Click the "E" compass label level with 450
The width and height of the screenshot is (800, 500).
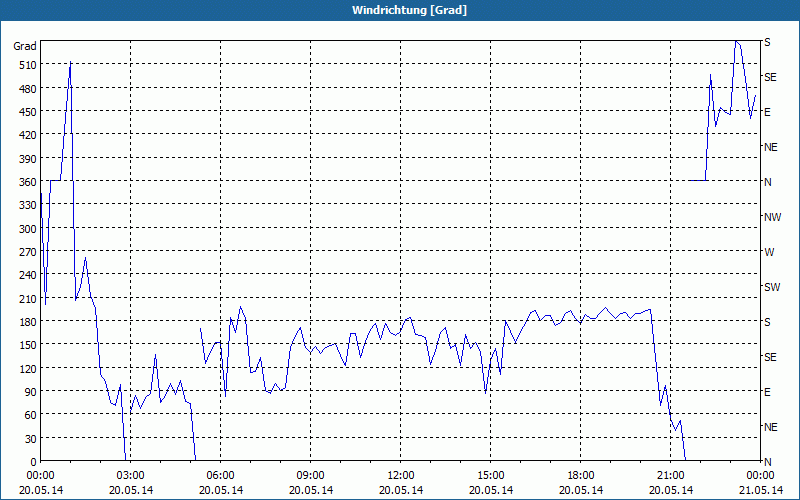tap(767, 112)
